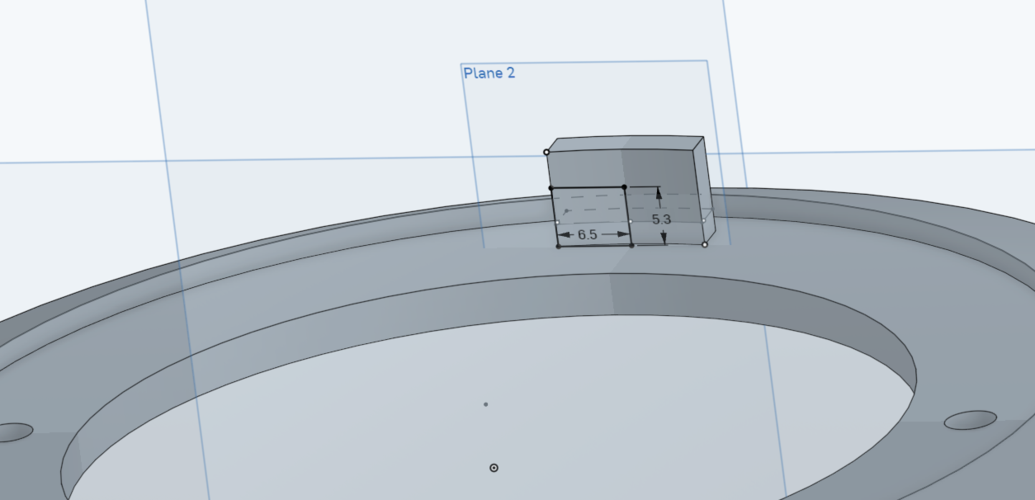The width and height of the screenshot is (1035, 500).
Task: Select the right bolt hole on the flange
Action: pyautogui.click(x=970, y=420)
